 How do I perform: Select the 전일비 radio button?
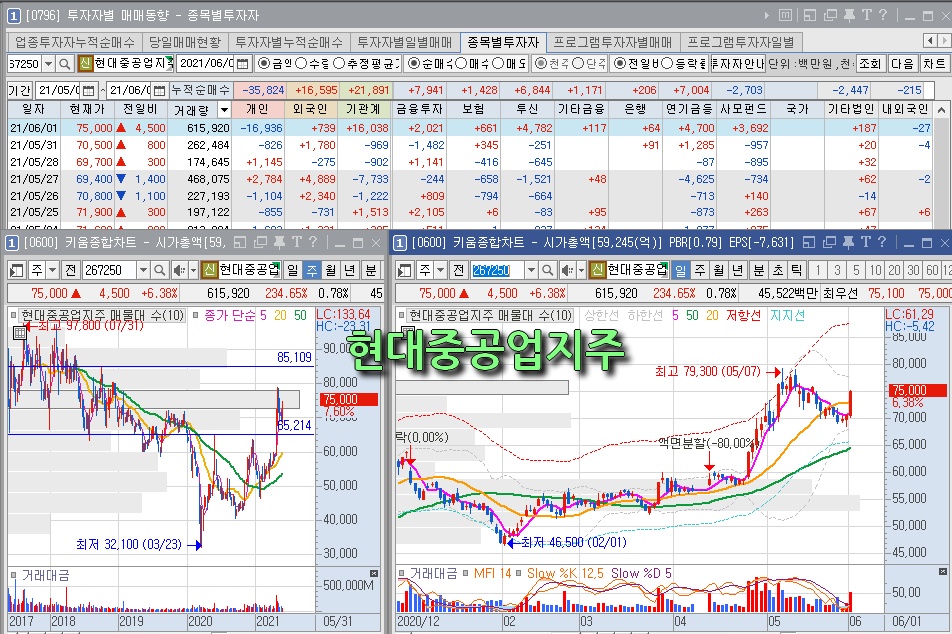coord(619,63)
